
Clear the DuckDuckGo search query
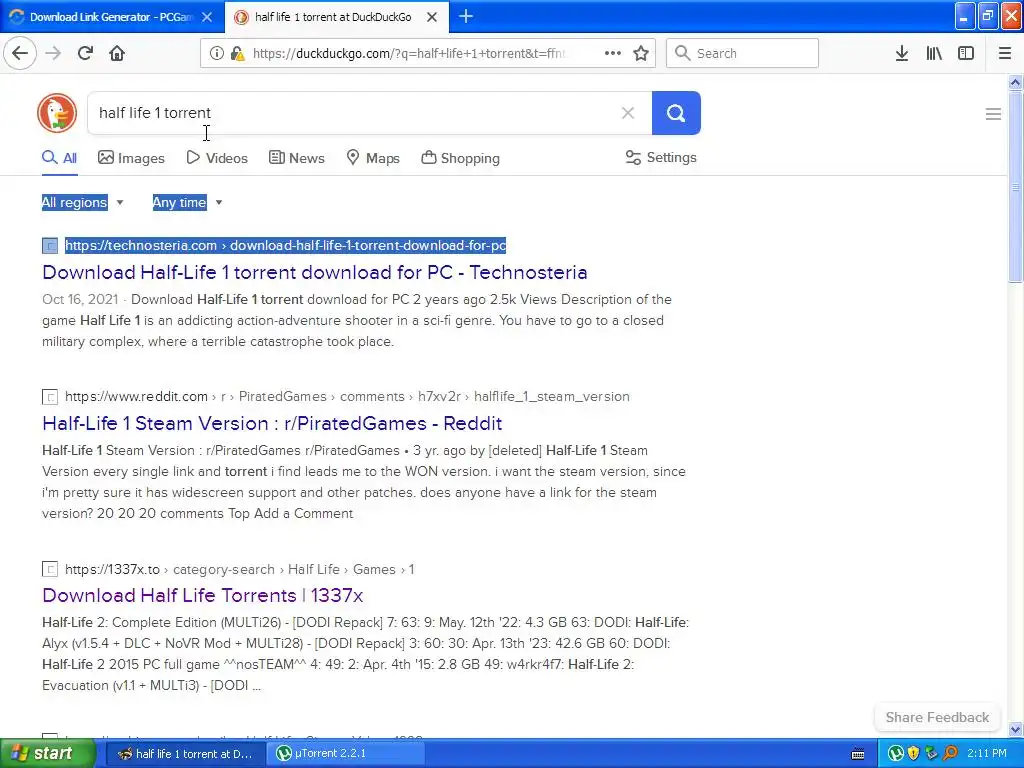[628, 113]
